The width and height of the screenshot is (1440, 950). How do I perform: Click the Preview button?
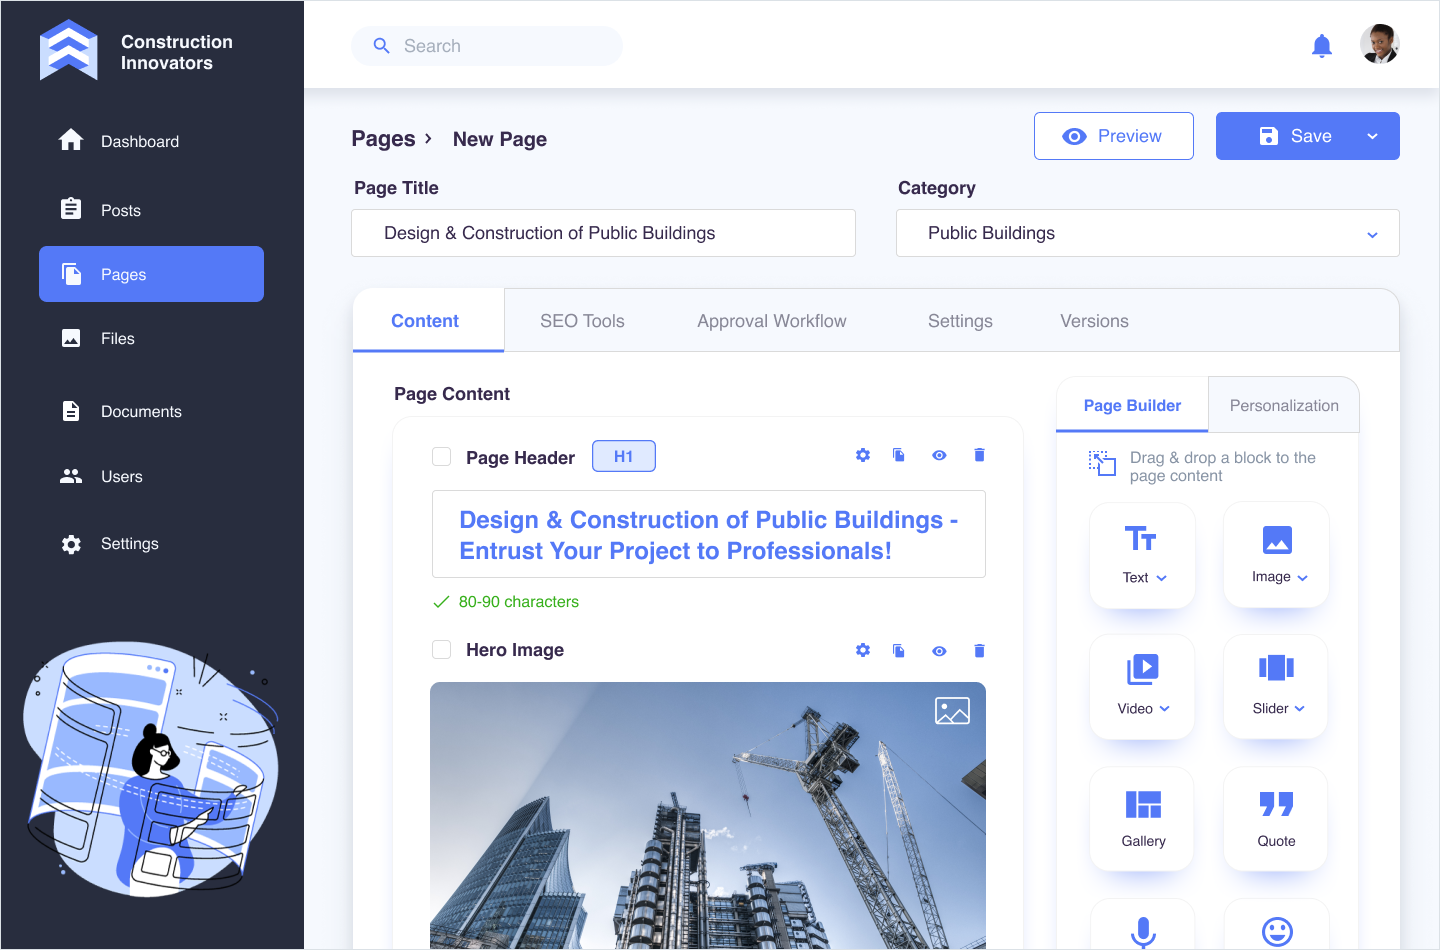pos(1113,136)
